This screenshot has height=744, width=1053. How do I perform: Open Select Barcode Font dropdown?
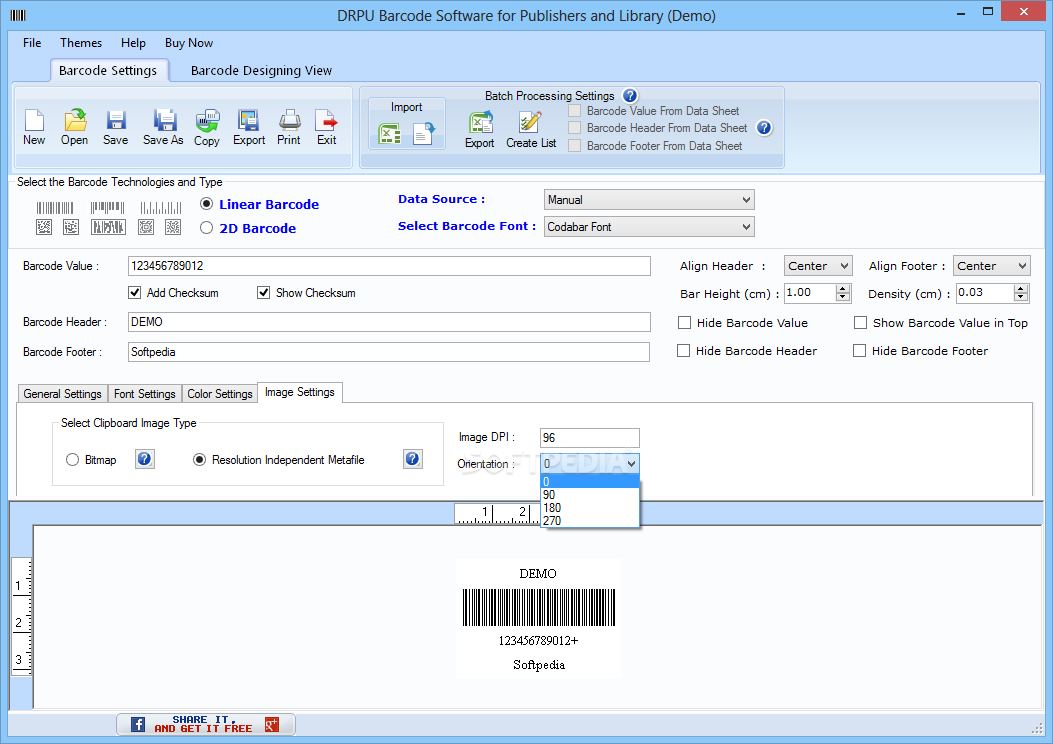[x=649, y=226]
